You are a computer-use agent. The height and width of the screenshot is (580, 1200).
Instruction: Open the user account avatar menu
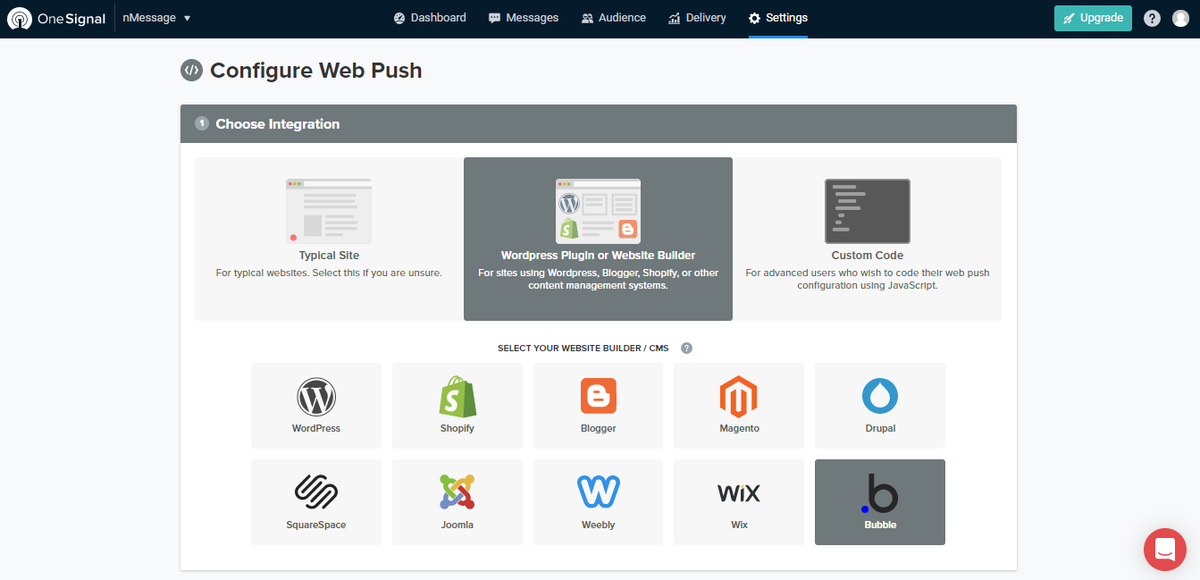point(1181,18)
